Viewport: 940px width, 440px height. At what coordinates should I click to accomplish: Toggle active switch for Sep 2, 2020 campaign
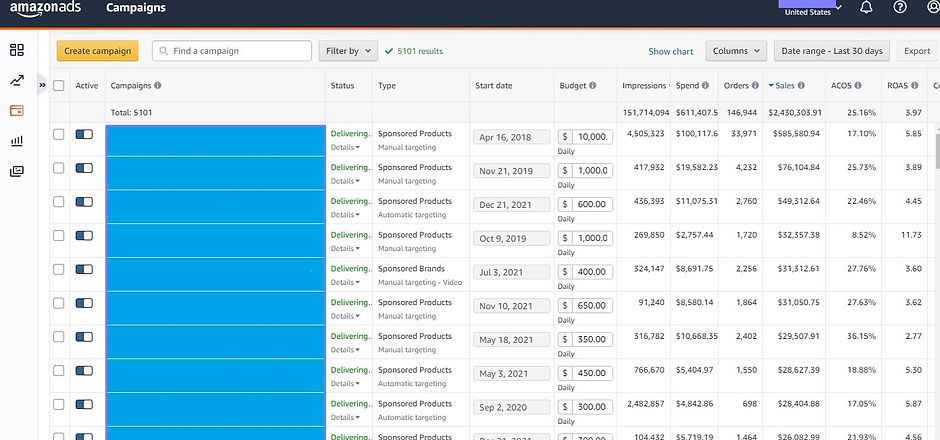click(x=85, y=404)
